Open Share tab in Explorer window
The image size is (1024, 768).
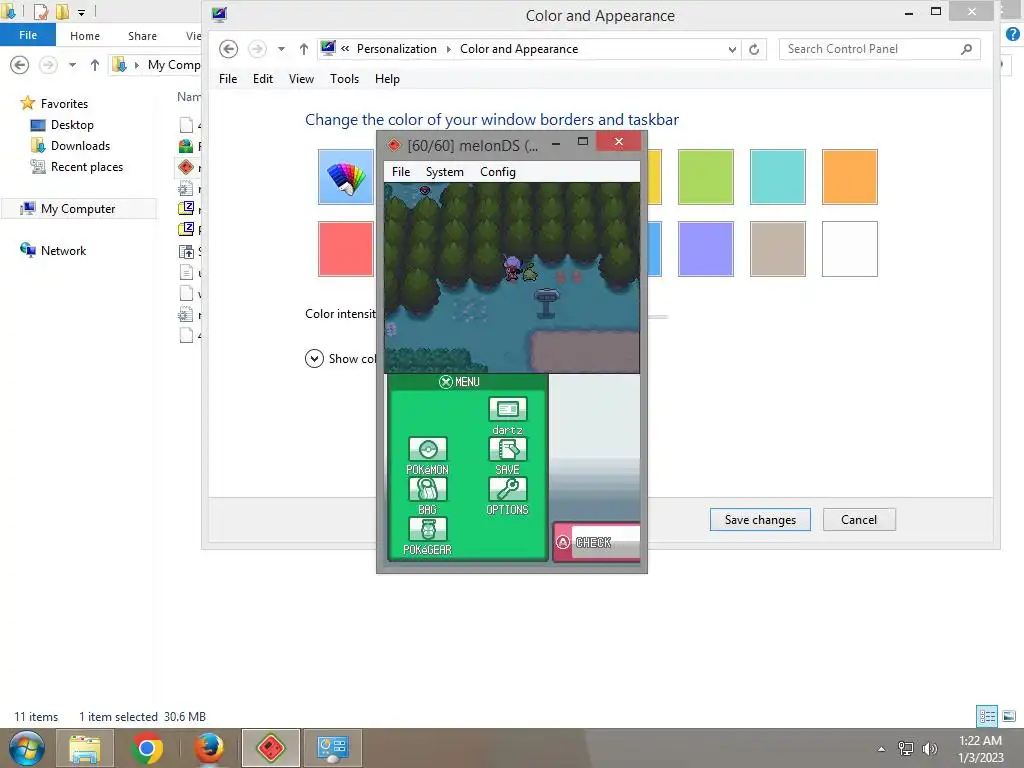142,36
